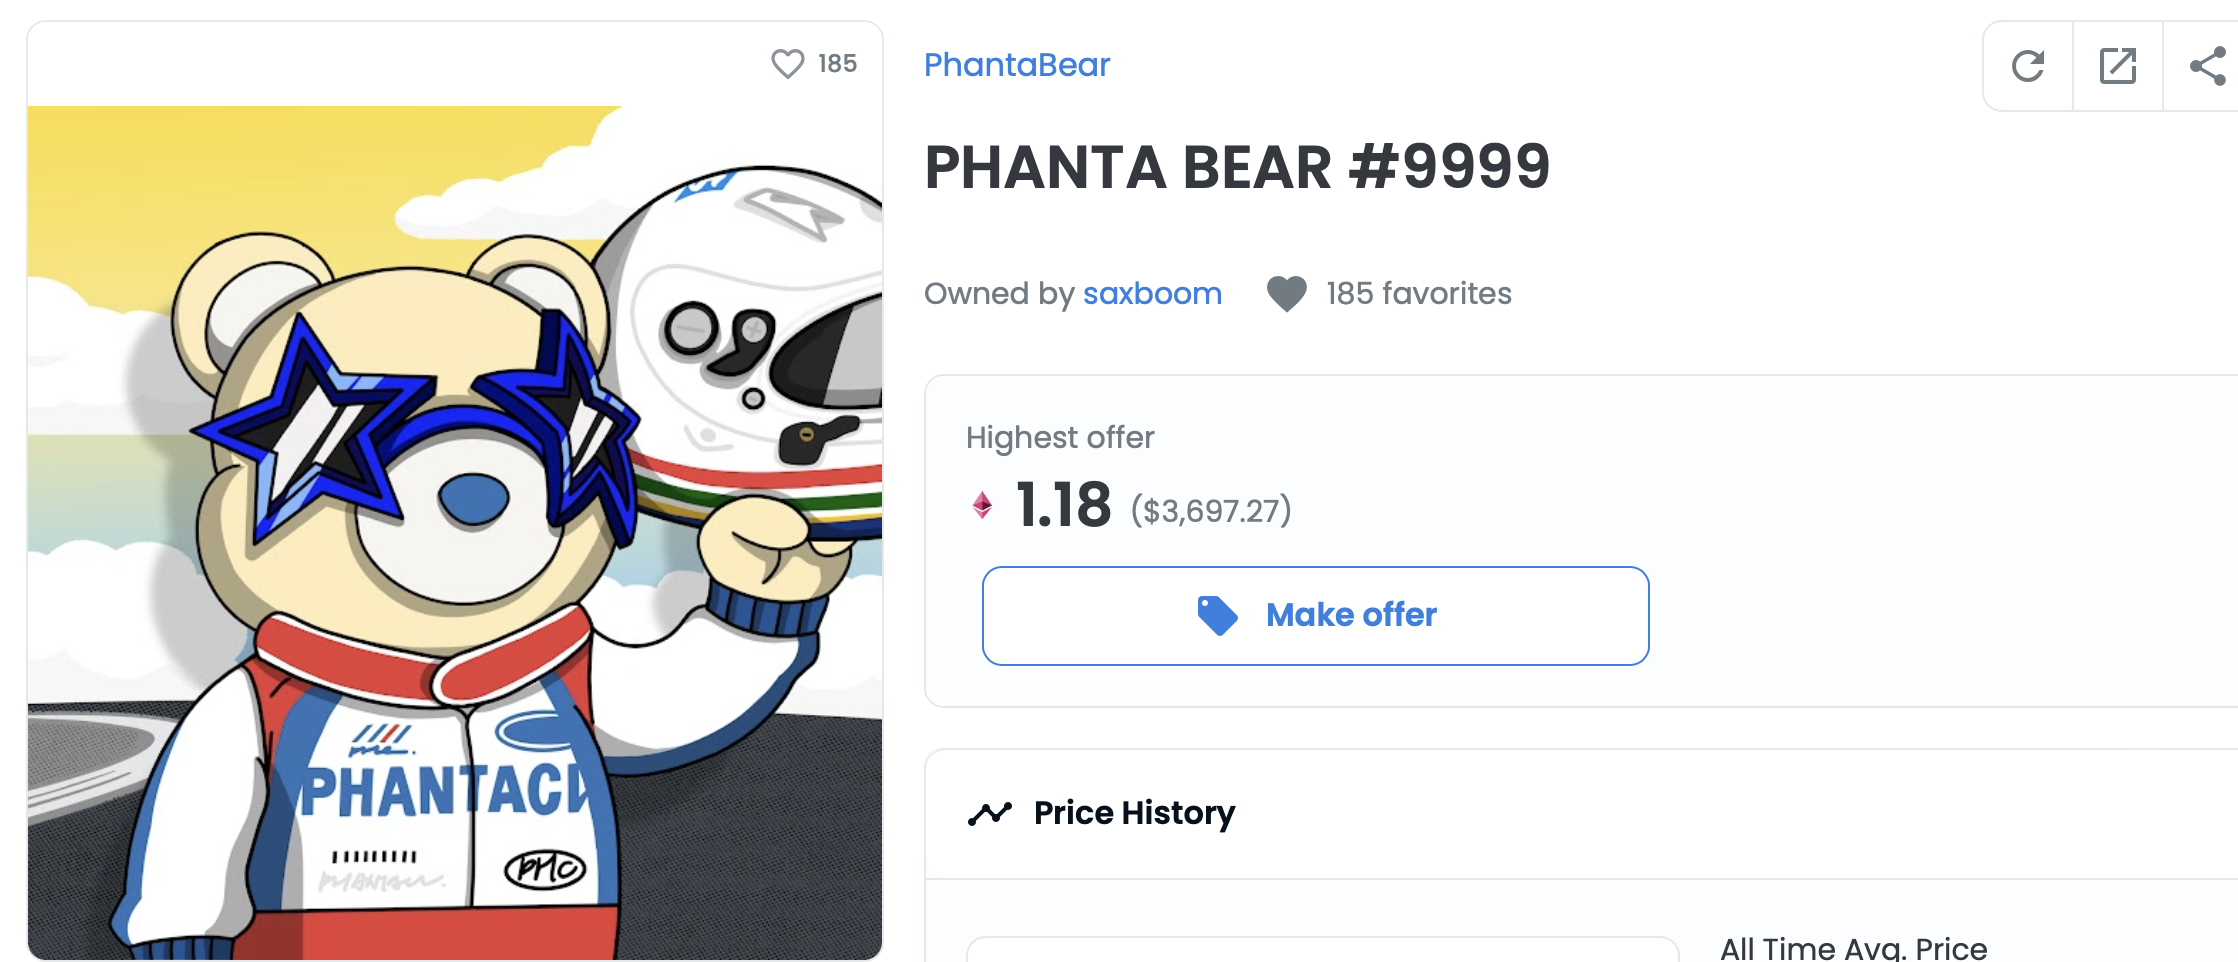
Task: Click the Make offer button
Action: click(x=1315, y=616)
